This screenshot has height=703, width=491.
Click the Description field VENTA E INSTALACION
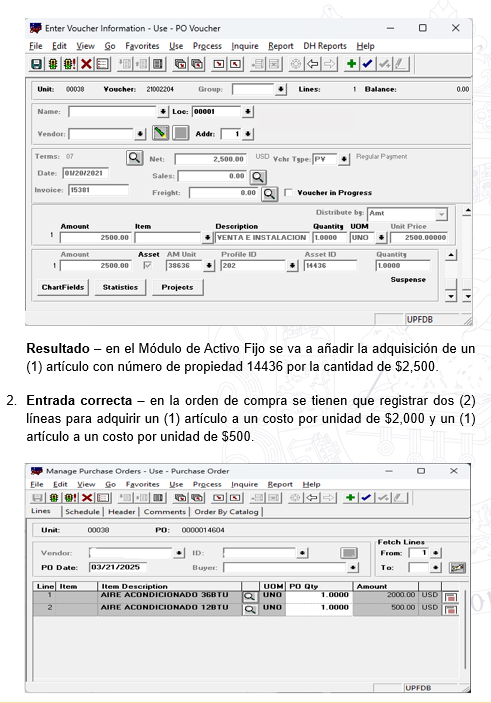(262, 238)
